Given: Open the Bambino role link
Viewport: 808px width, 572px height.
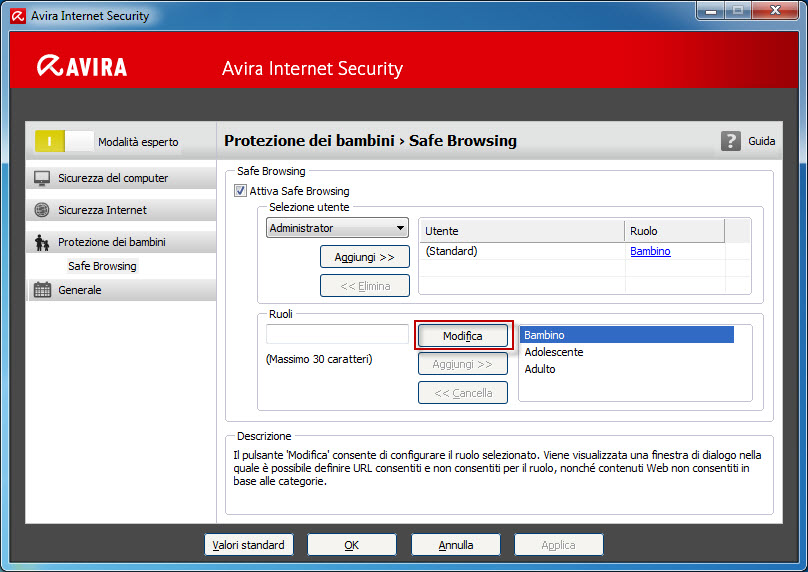Looking at the screenshot, I should pyautogui.click(x=650, y=251).
